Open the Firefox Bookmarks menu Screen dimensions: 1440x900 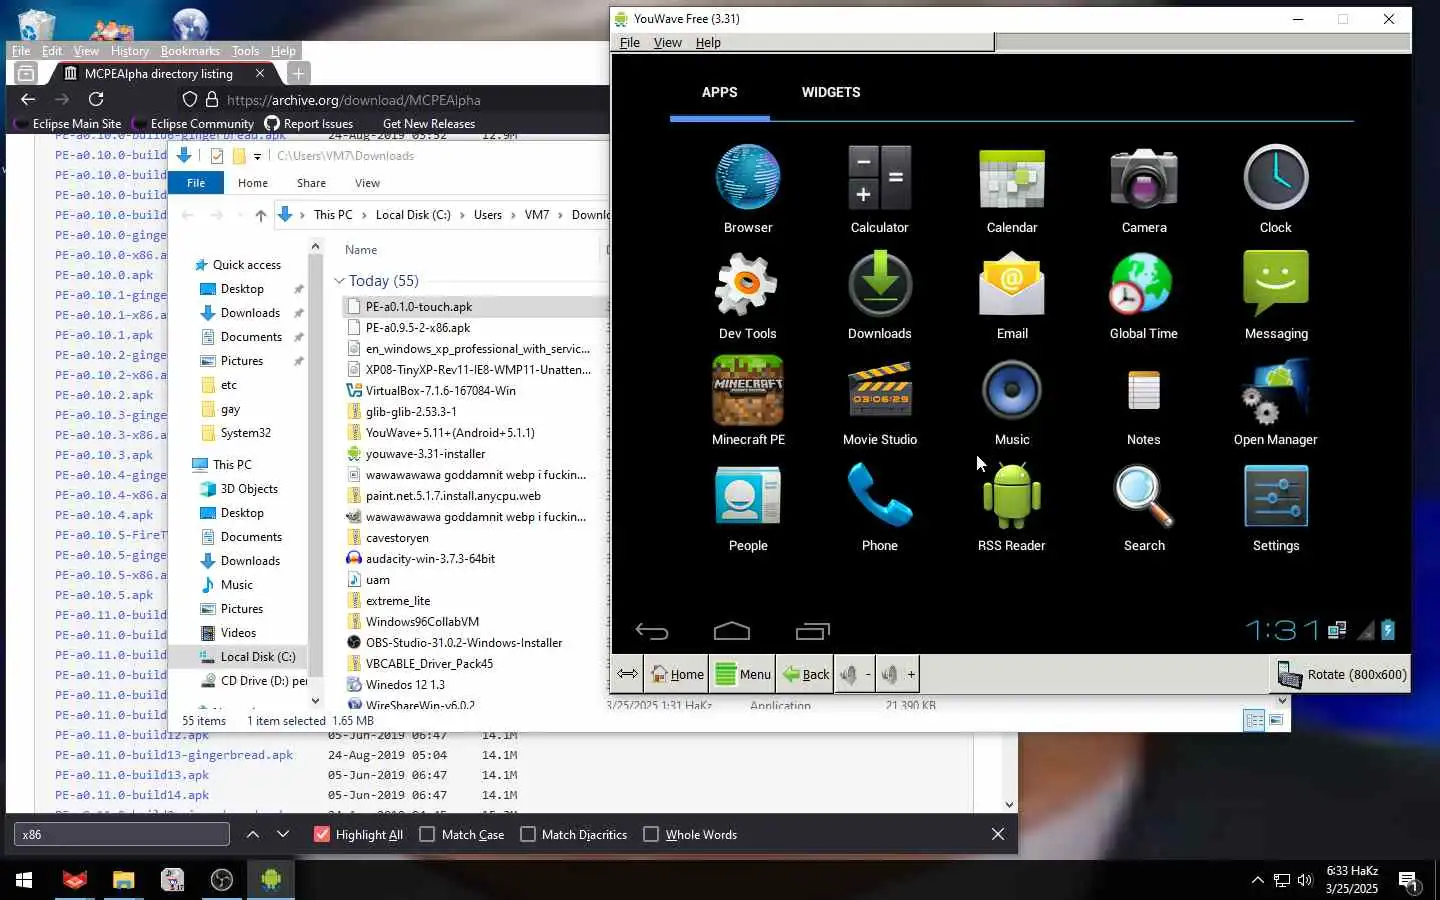point(190,51)
